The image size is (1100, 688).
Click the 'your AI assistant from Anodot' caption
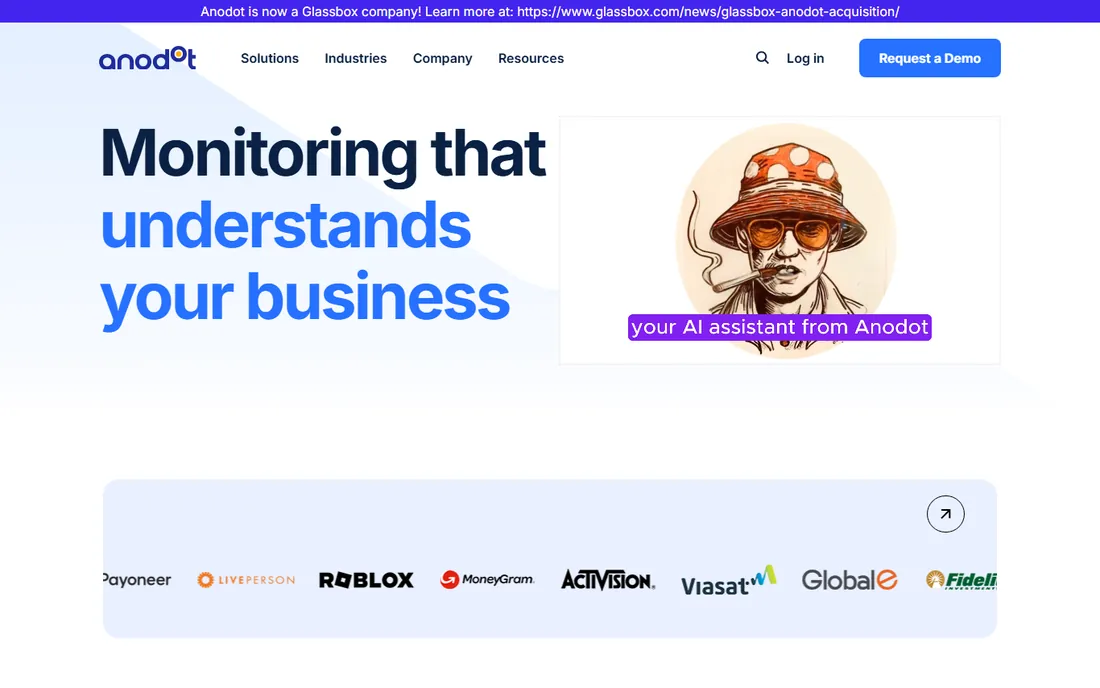point(779,328)
